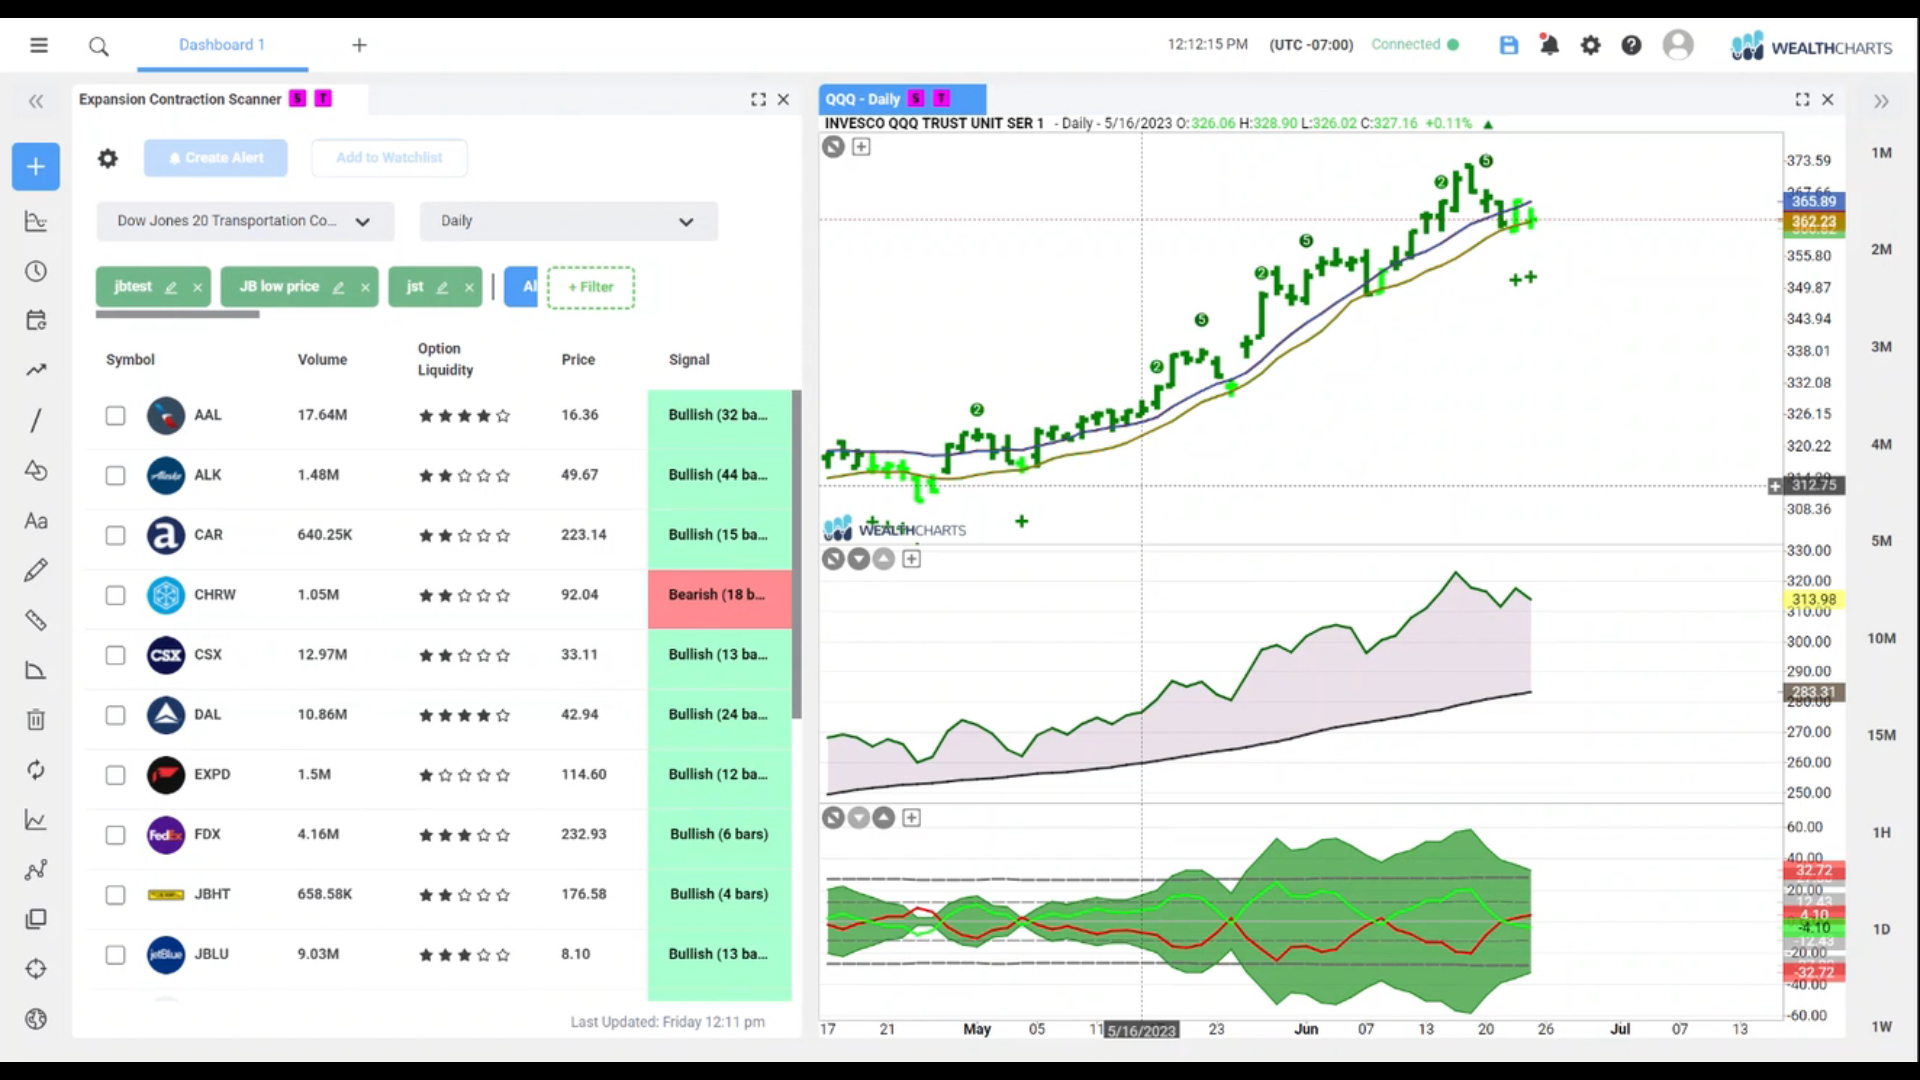
Task: Select the trend line drawing tool
Action: tap(36, 420)
